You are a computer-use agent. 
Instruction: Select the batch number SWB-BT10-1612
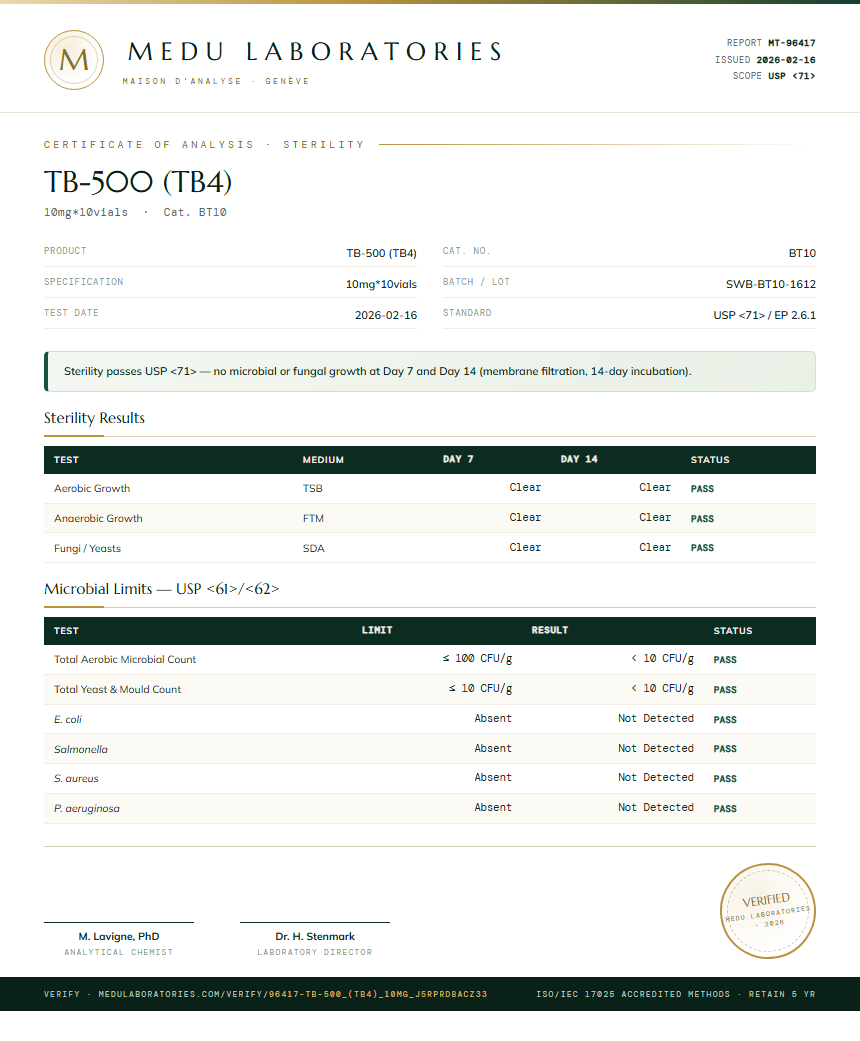click(770, 284)
